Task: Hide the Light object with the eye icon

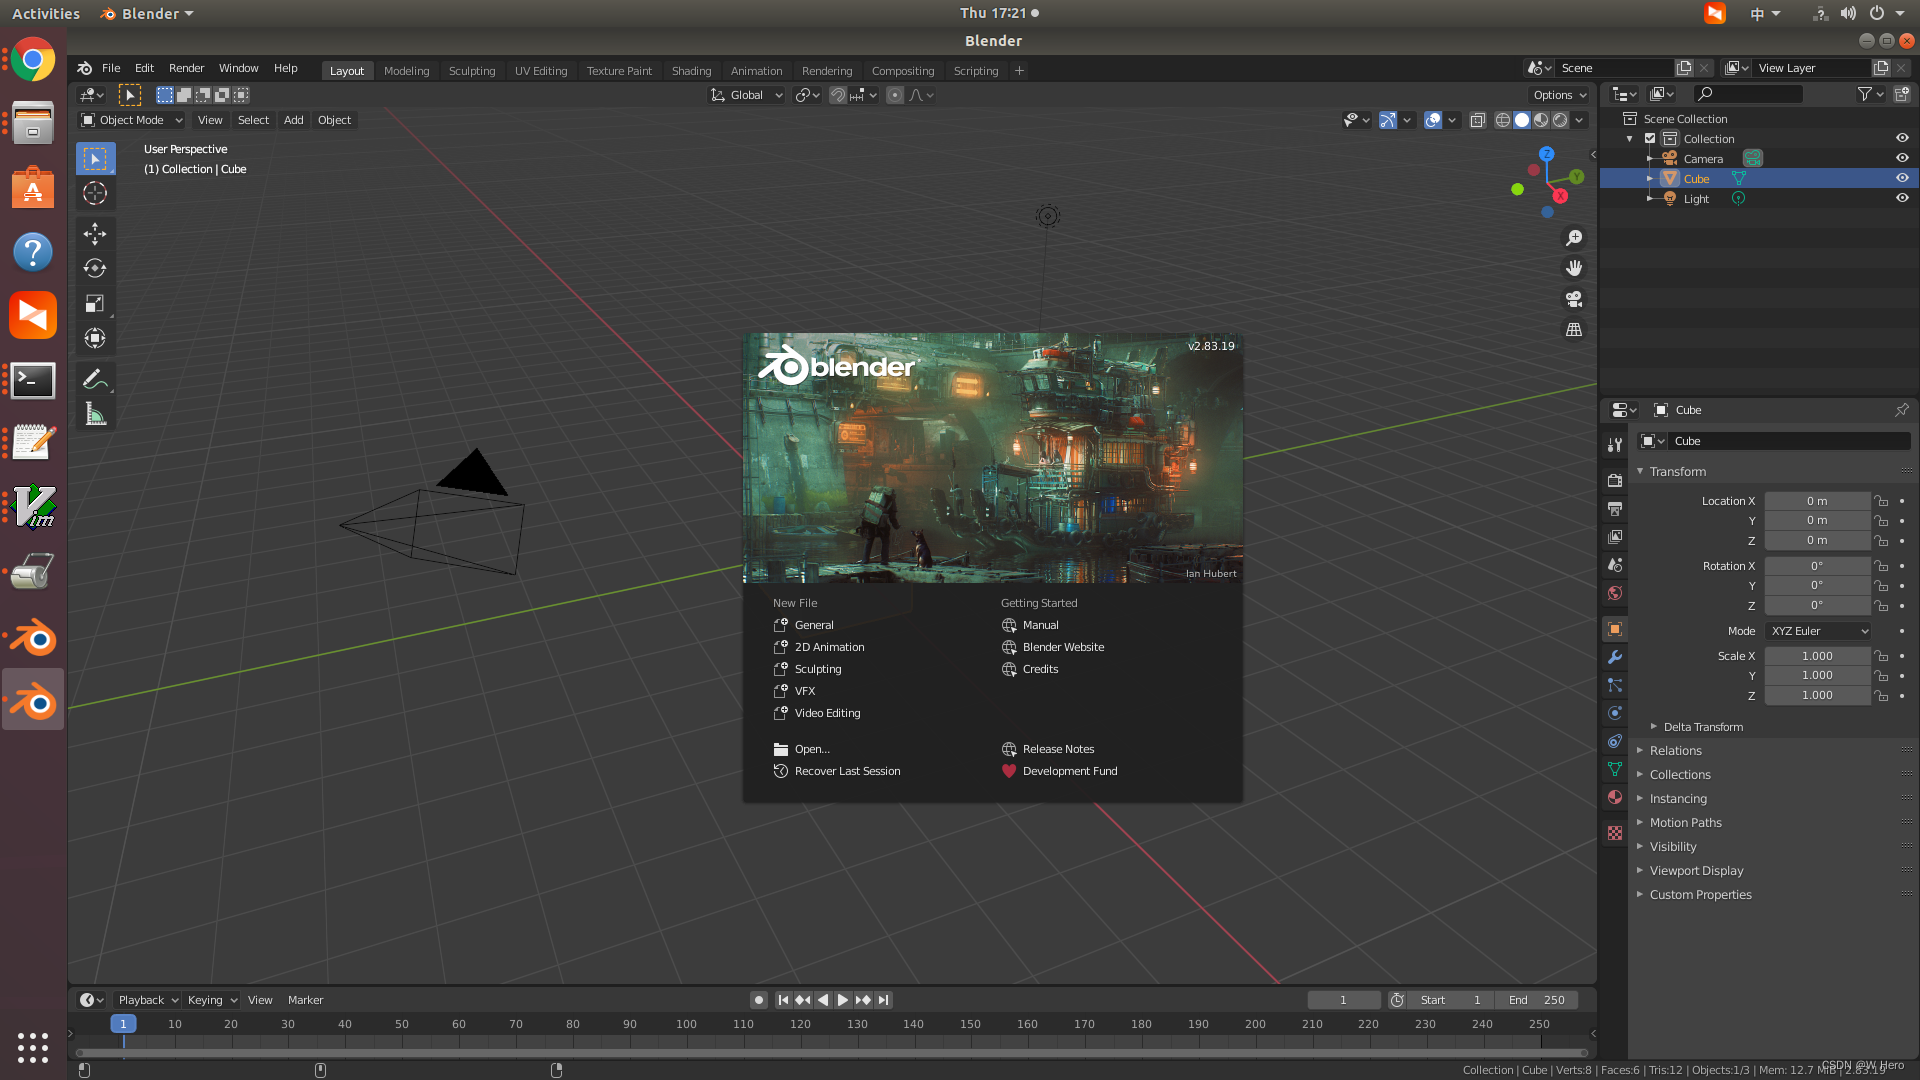Action: click(1902, 198)
